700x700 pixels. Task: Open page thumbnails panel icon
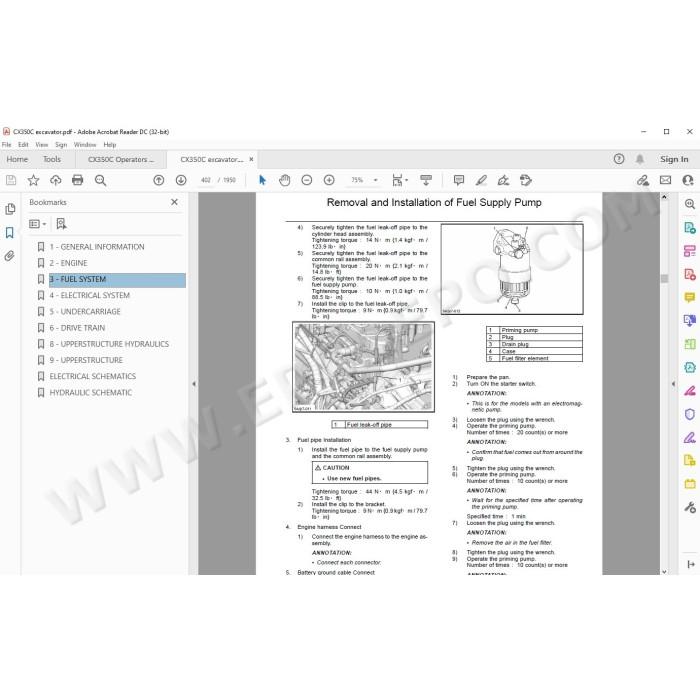pos(10,209)
